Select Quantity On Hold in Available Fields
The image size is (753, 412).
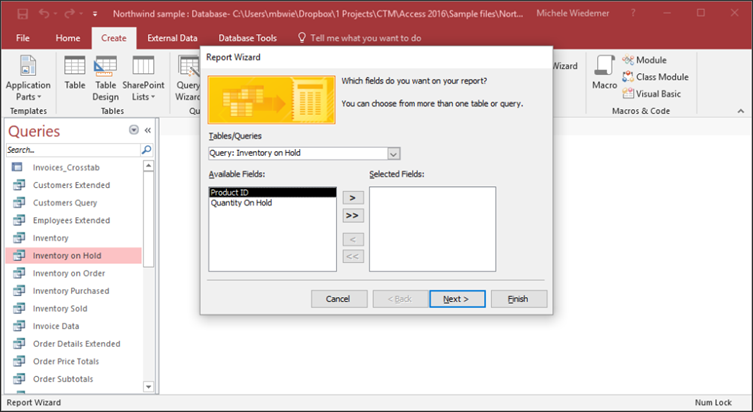(272, 203)
